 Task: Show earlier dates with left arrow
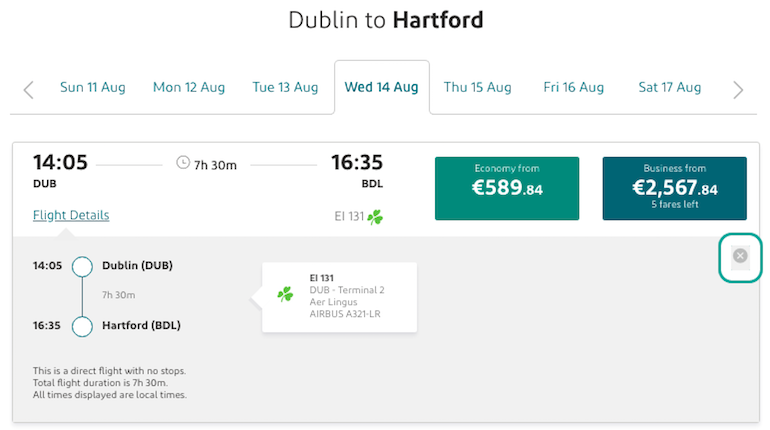(x=28, y=90)
